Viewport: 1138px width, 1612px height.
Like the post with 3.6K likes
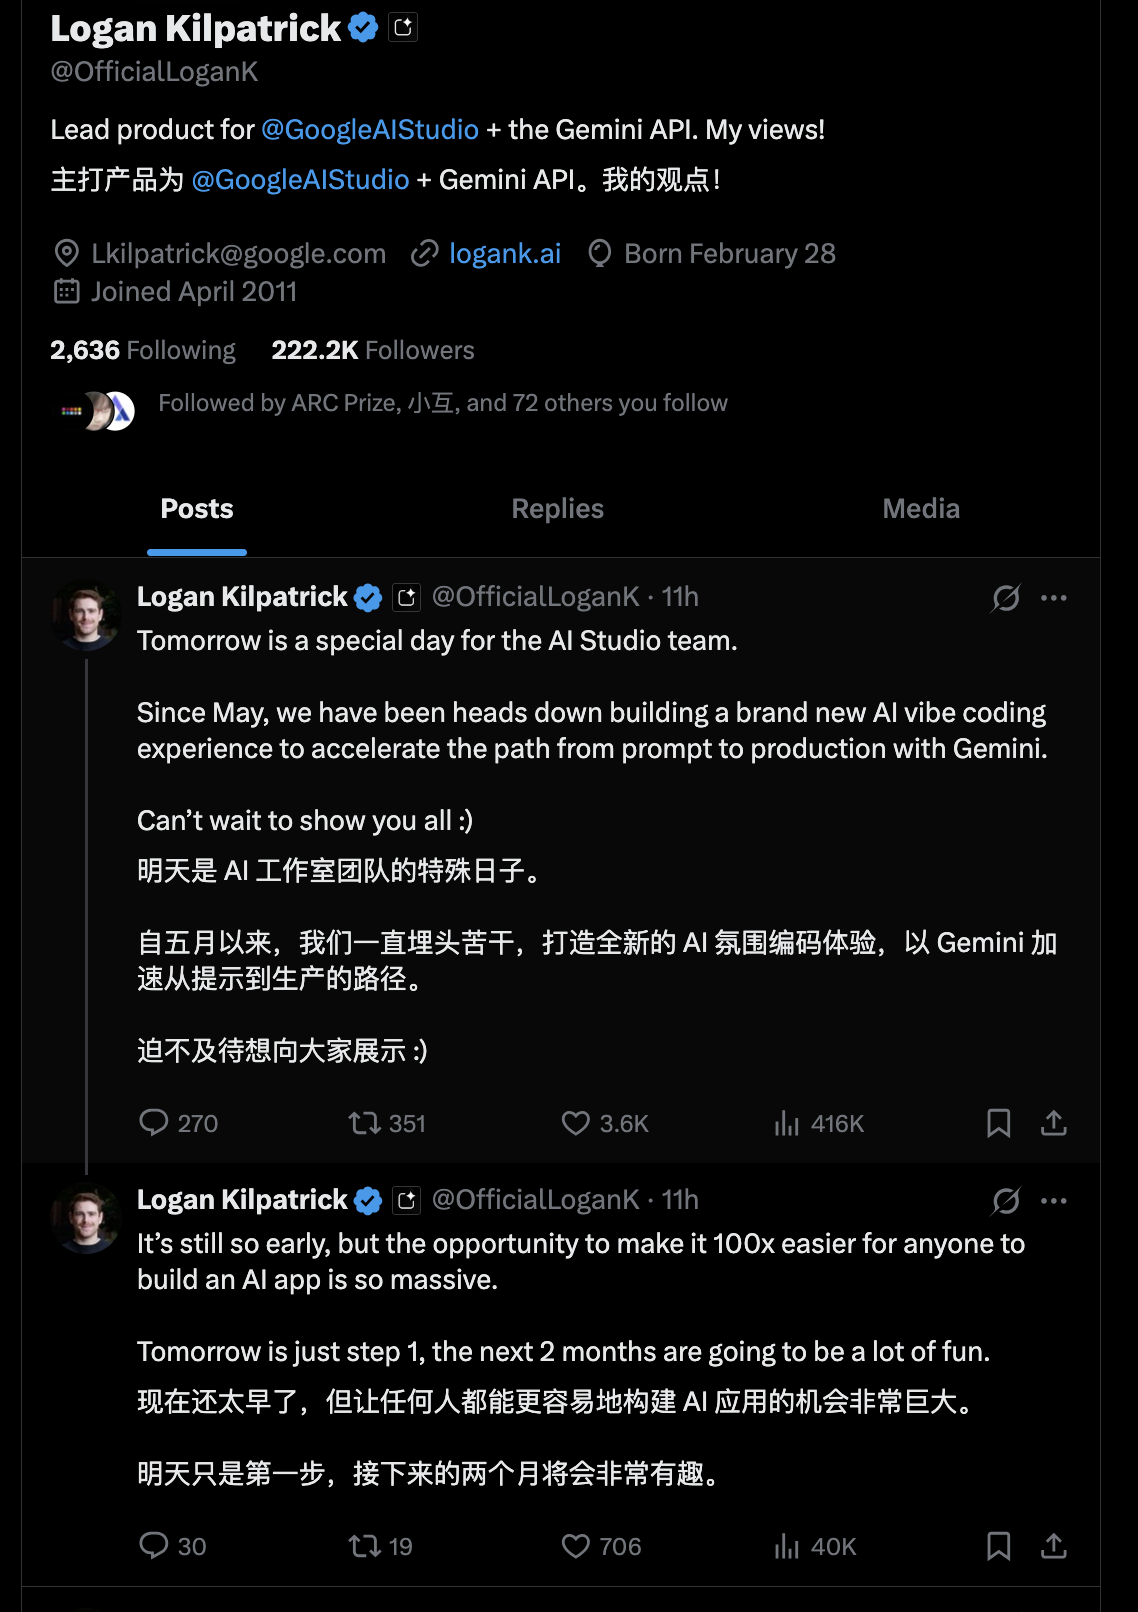tap(576, 1123)
